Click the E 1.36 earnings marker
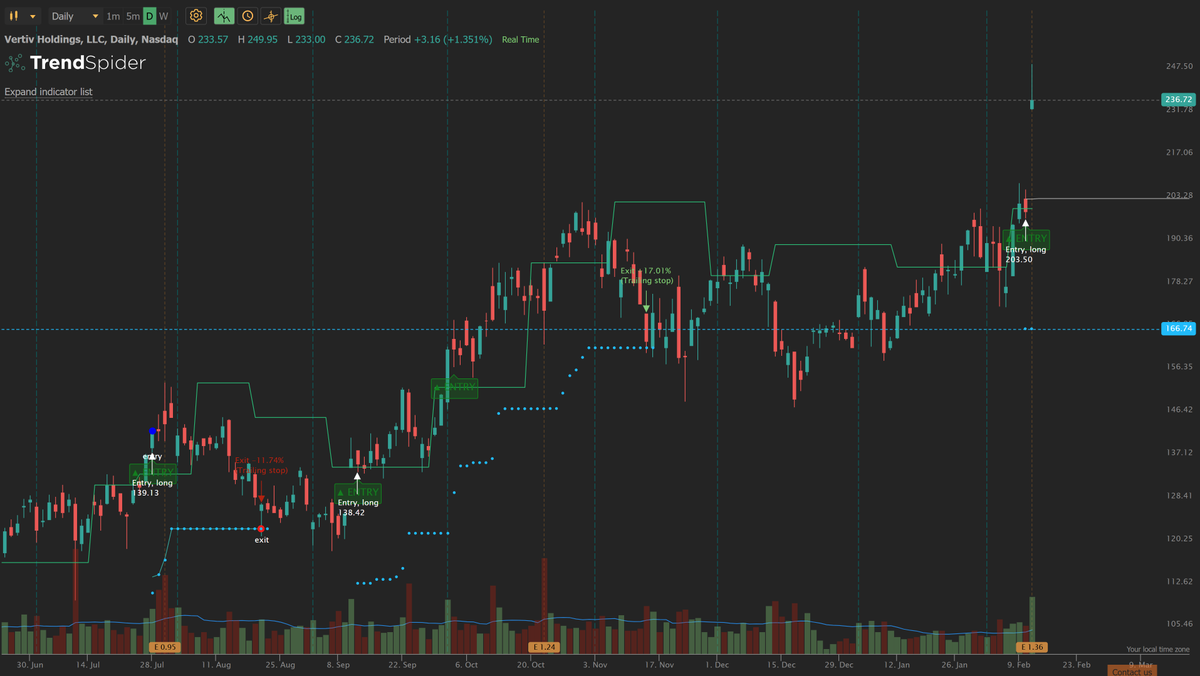1200x676 pixels. pos(1030,647)
